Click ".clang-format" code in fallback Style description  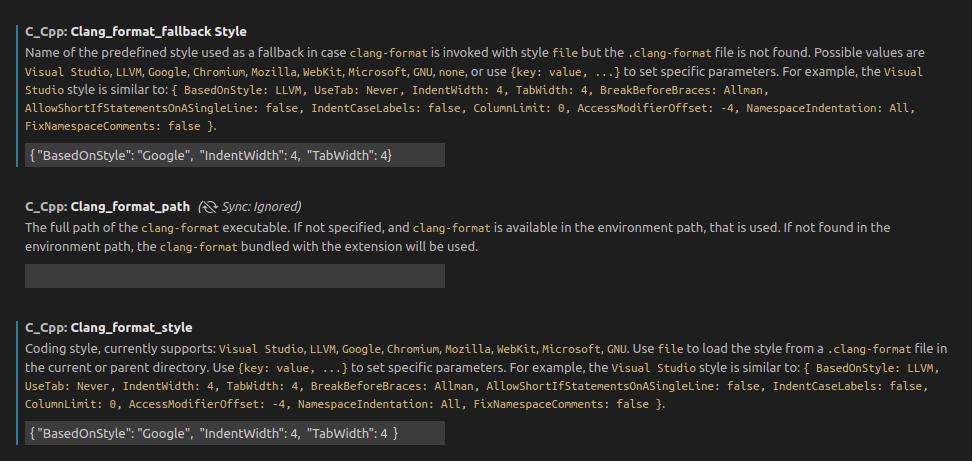coord(669,53)
